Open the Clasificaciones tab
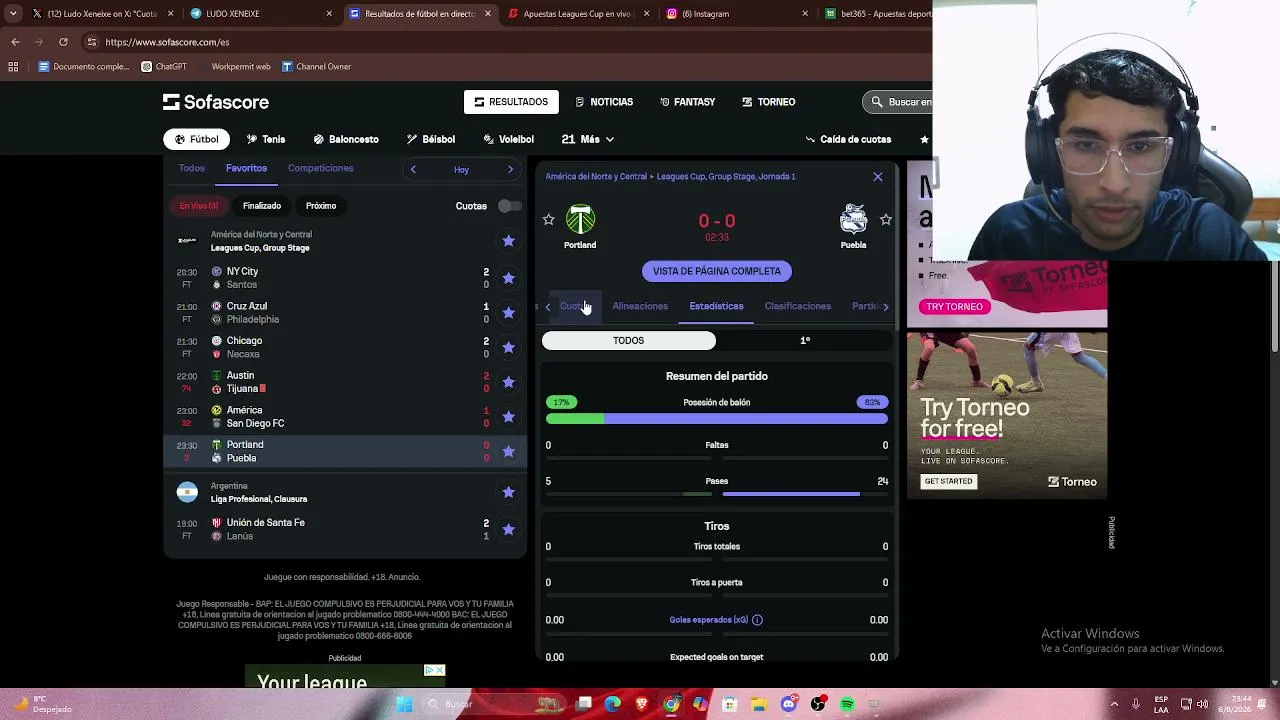Image resolution: width=1280 pixels, height=720 pixels. point(797,306)
